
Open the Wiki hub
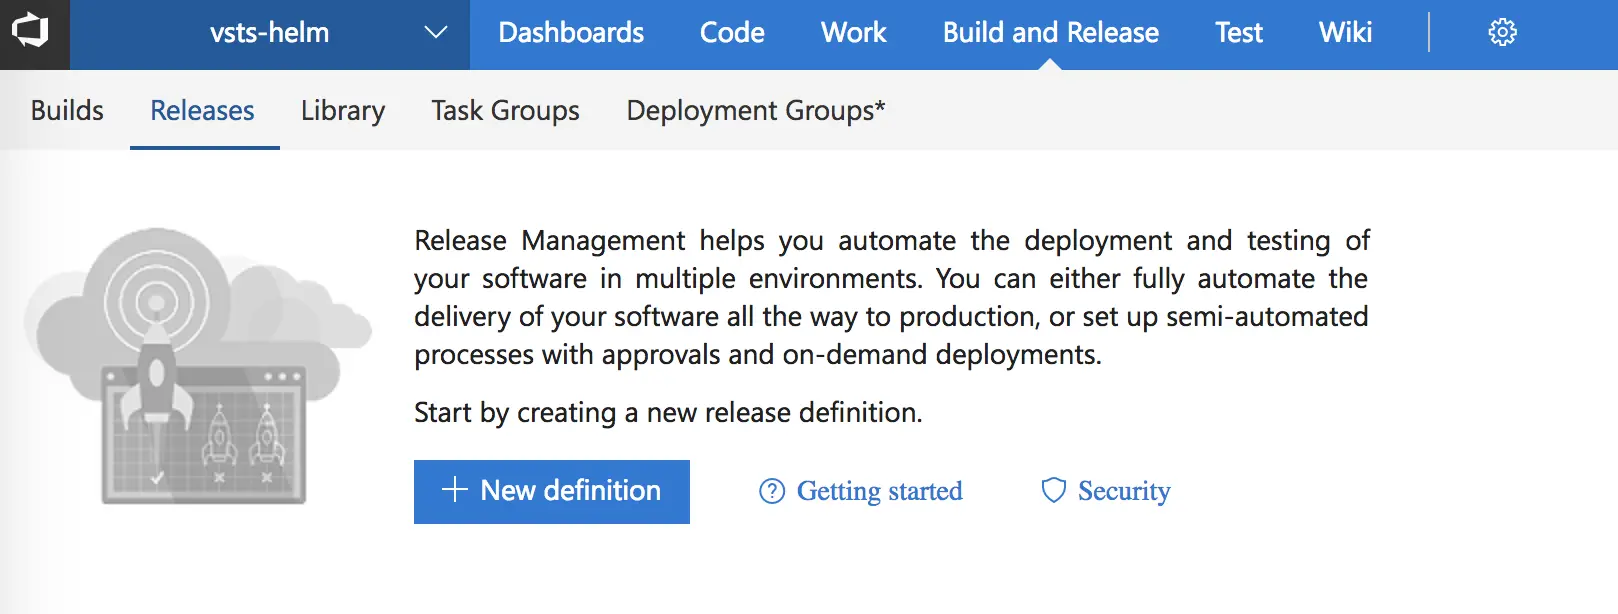coord(1345,33)
